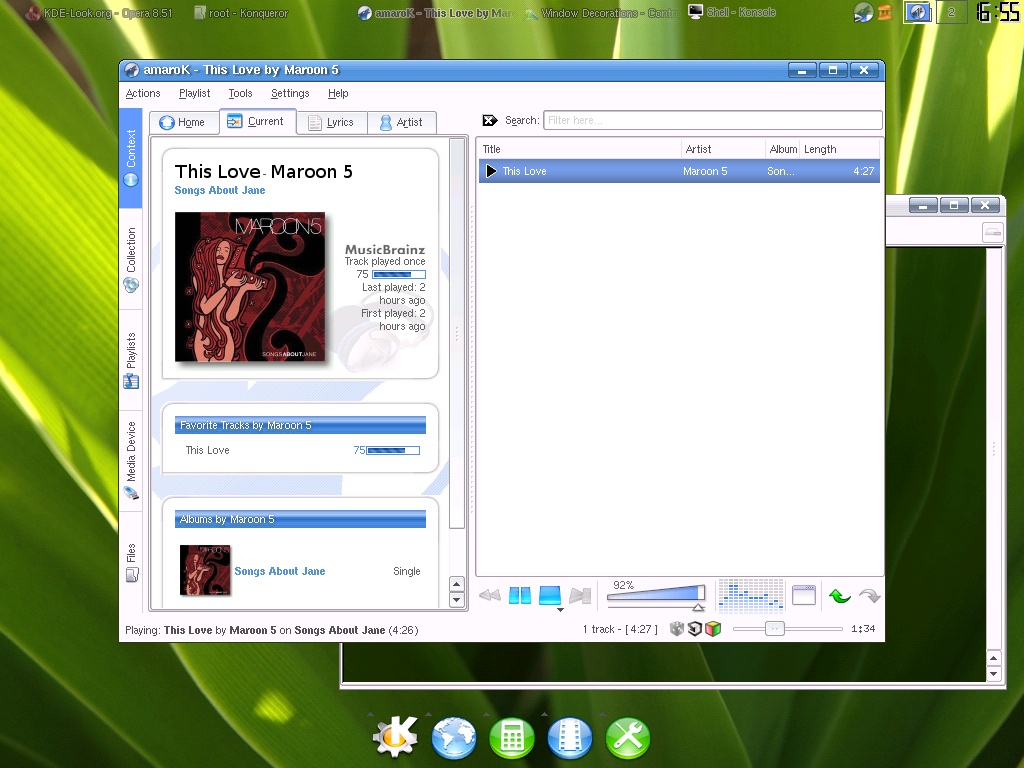Open the Playlists sidebar tab
1024x768 pixels.
[x=131, y=360]
